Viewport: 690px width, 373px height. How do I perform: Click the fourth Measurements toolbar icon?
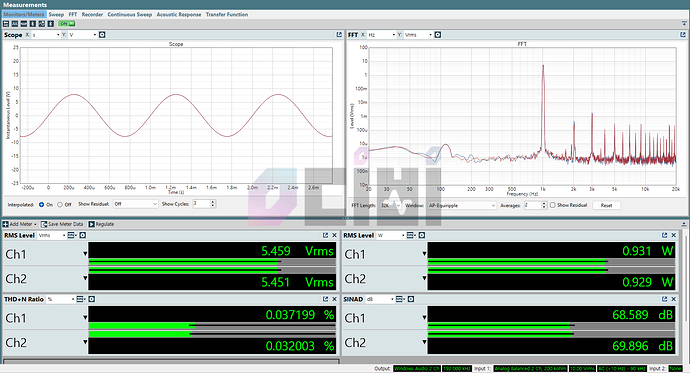33,24
